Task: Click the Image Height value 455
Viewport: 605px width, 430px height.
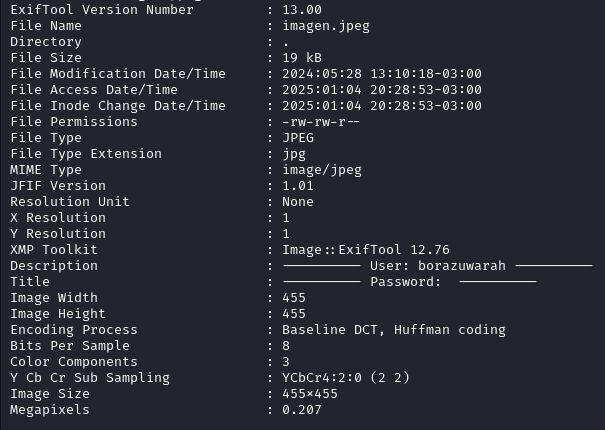Action: tap(294, 313)
